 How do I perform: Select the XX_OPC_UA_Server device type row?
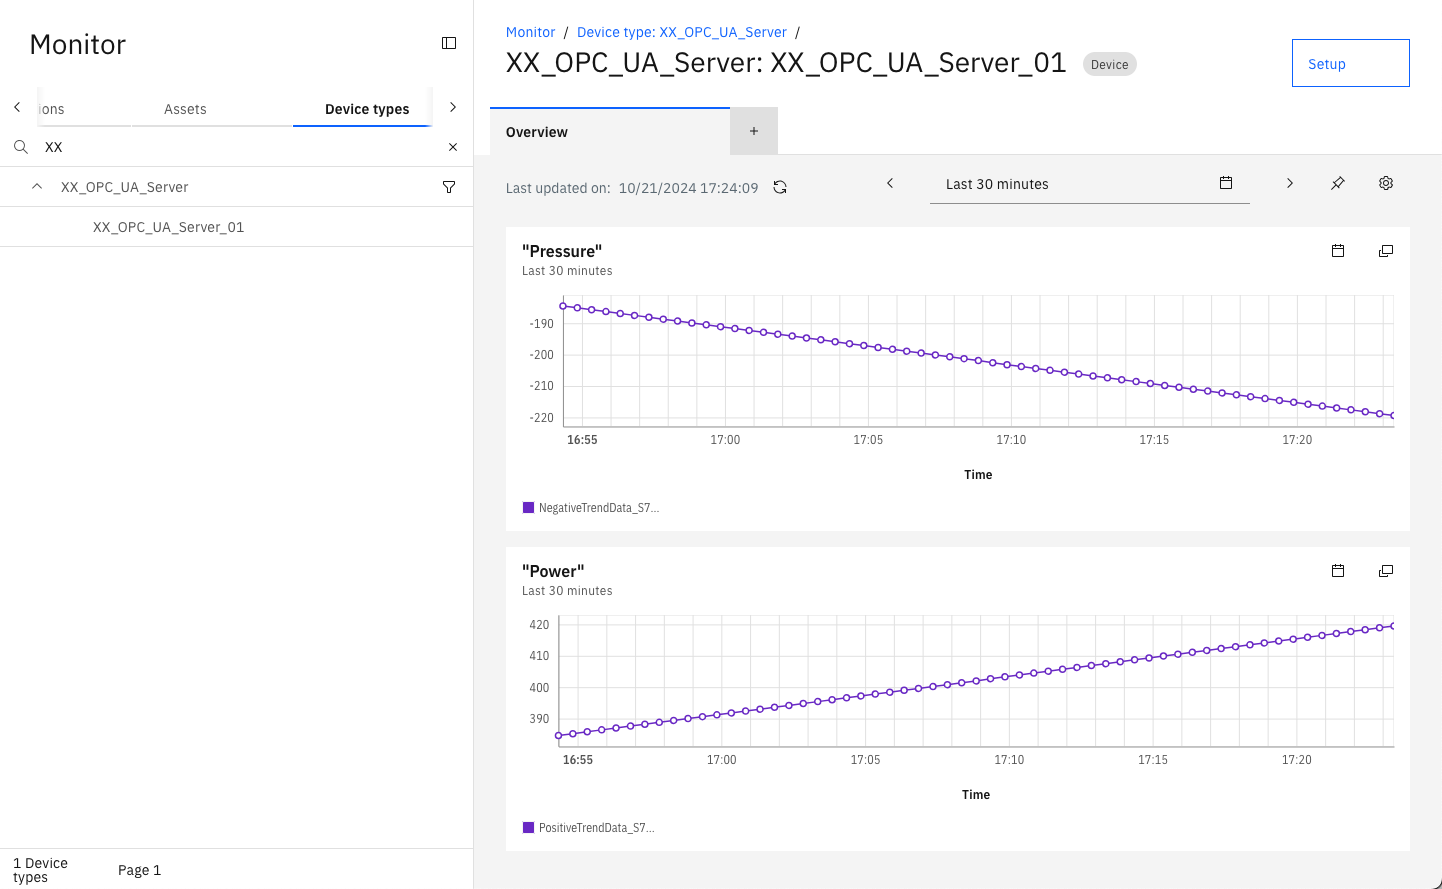[x=236, y=187]
